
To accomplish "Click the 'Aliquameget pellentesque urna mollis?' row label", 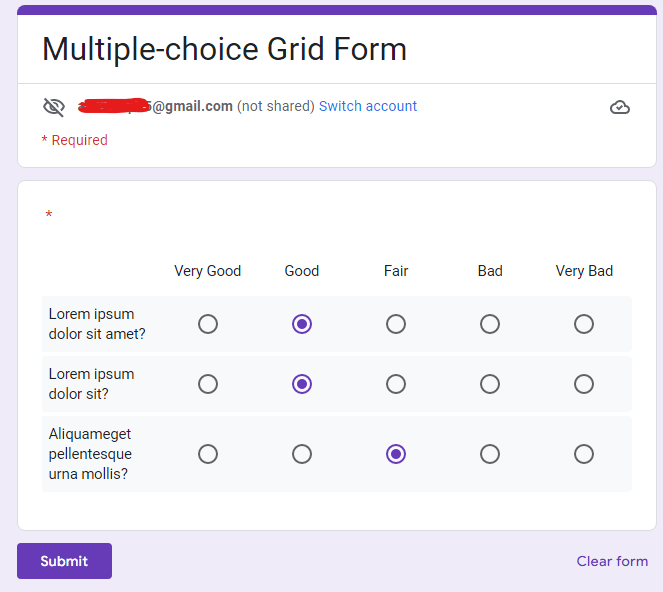I will tap(90, 454).
